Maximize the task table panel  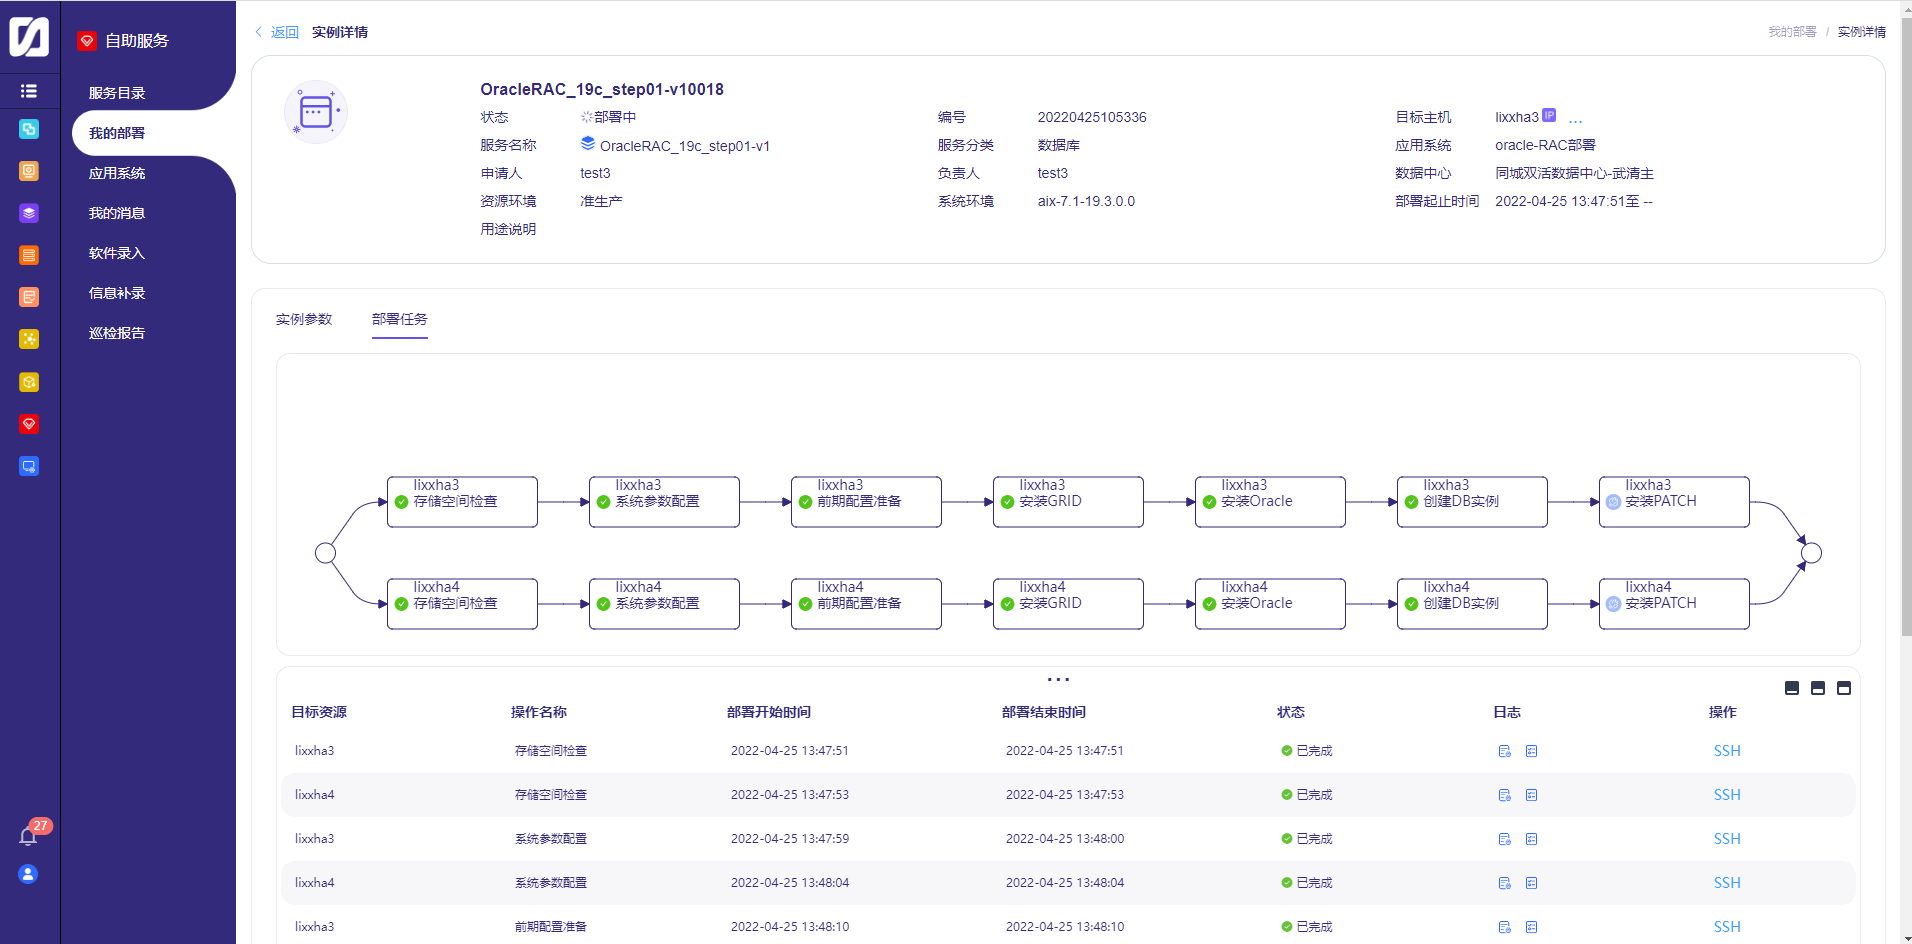1843,688
